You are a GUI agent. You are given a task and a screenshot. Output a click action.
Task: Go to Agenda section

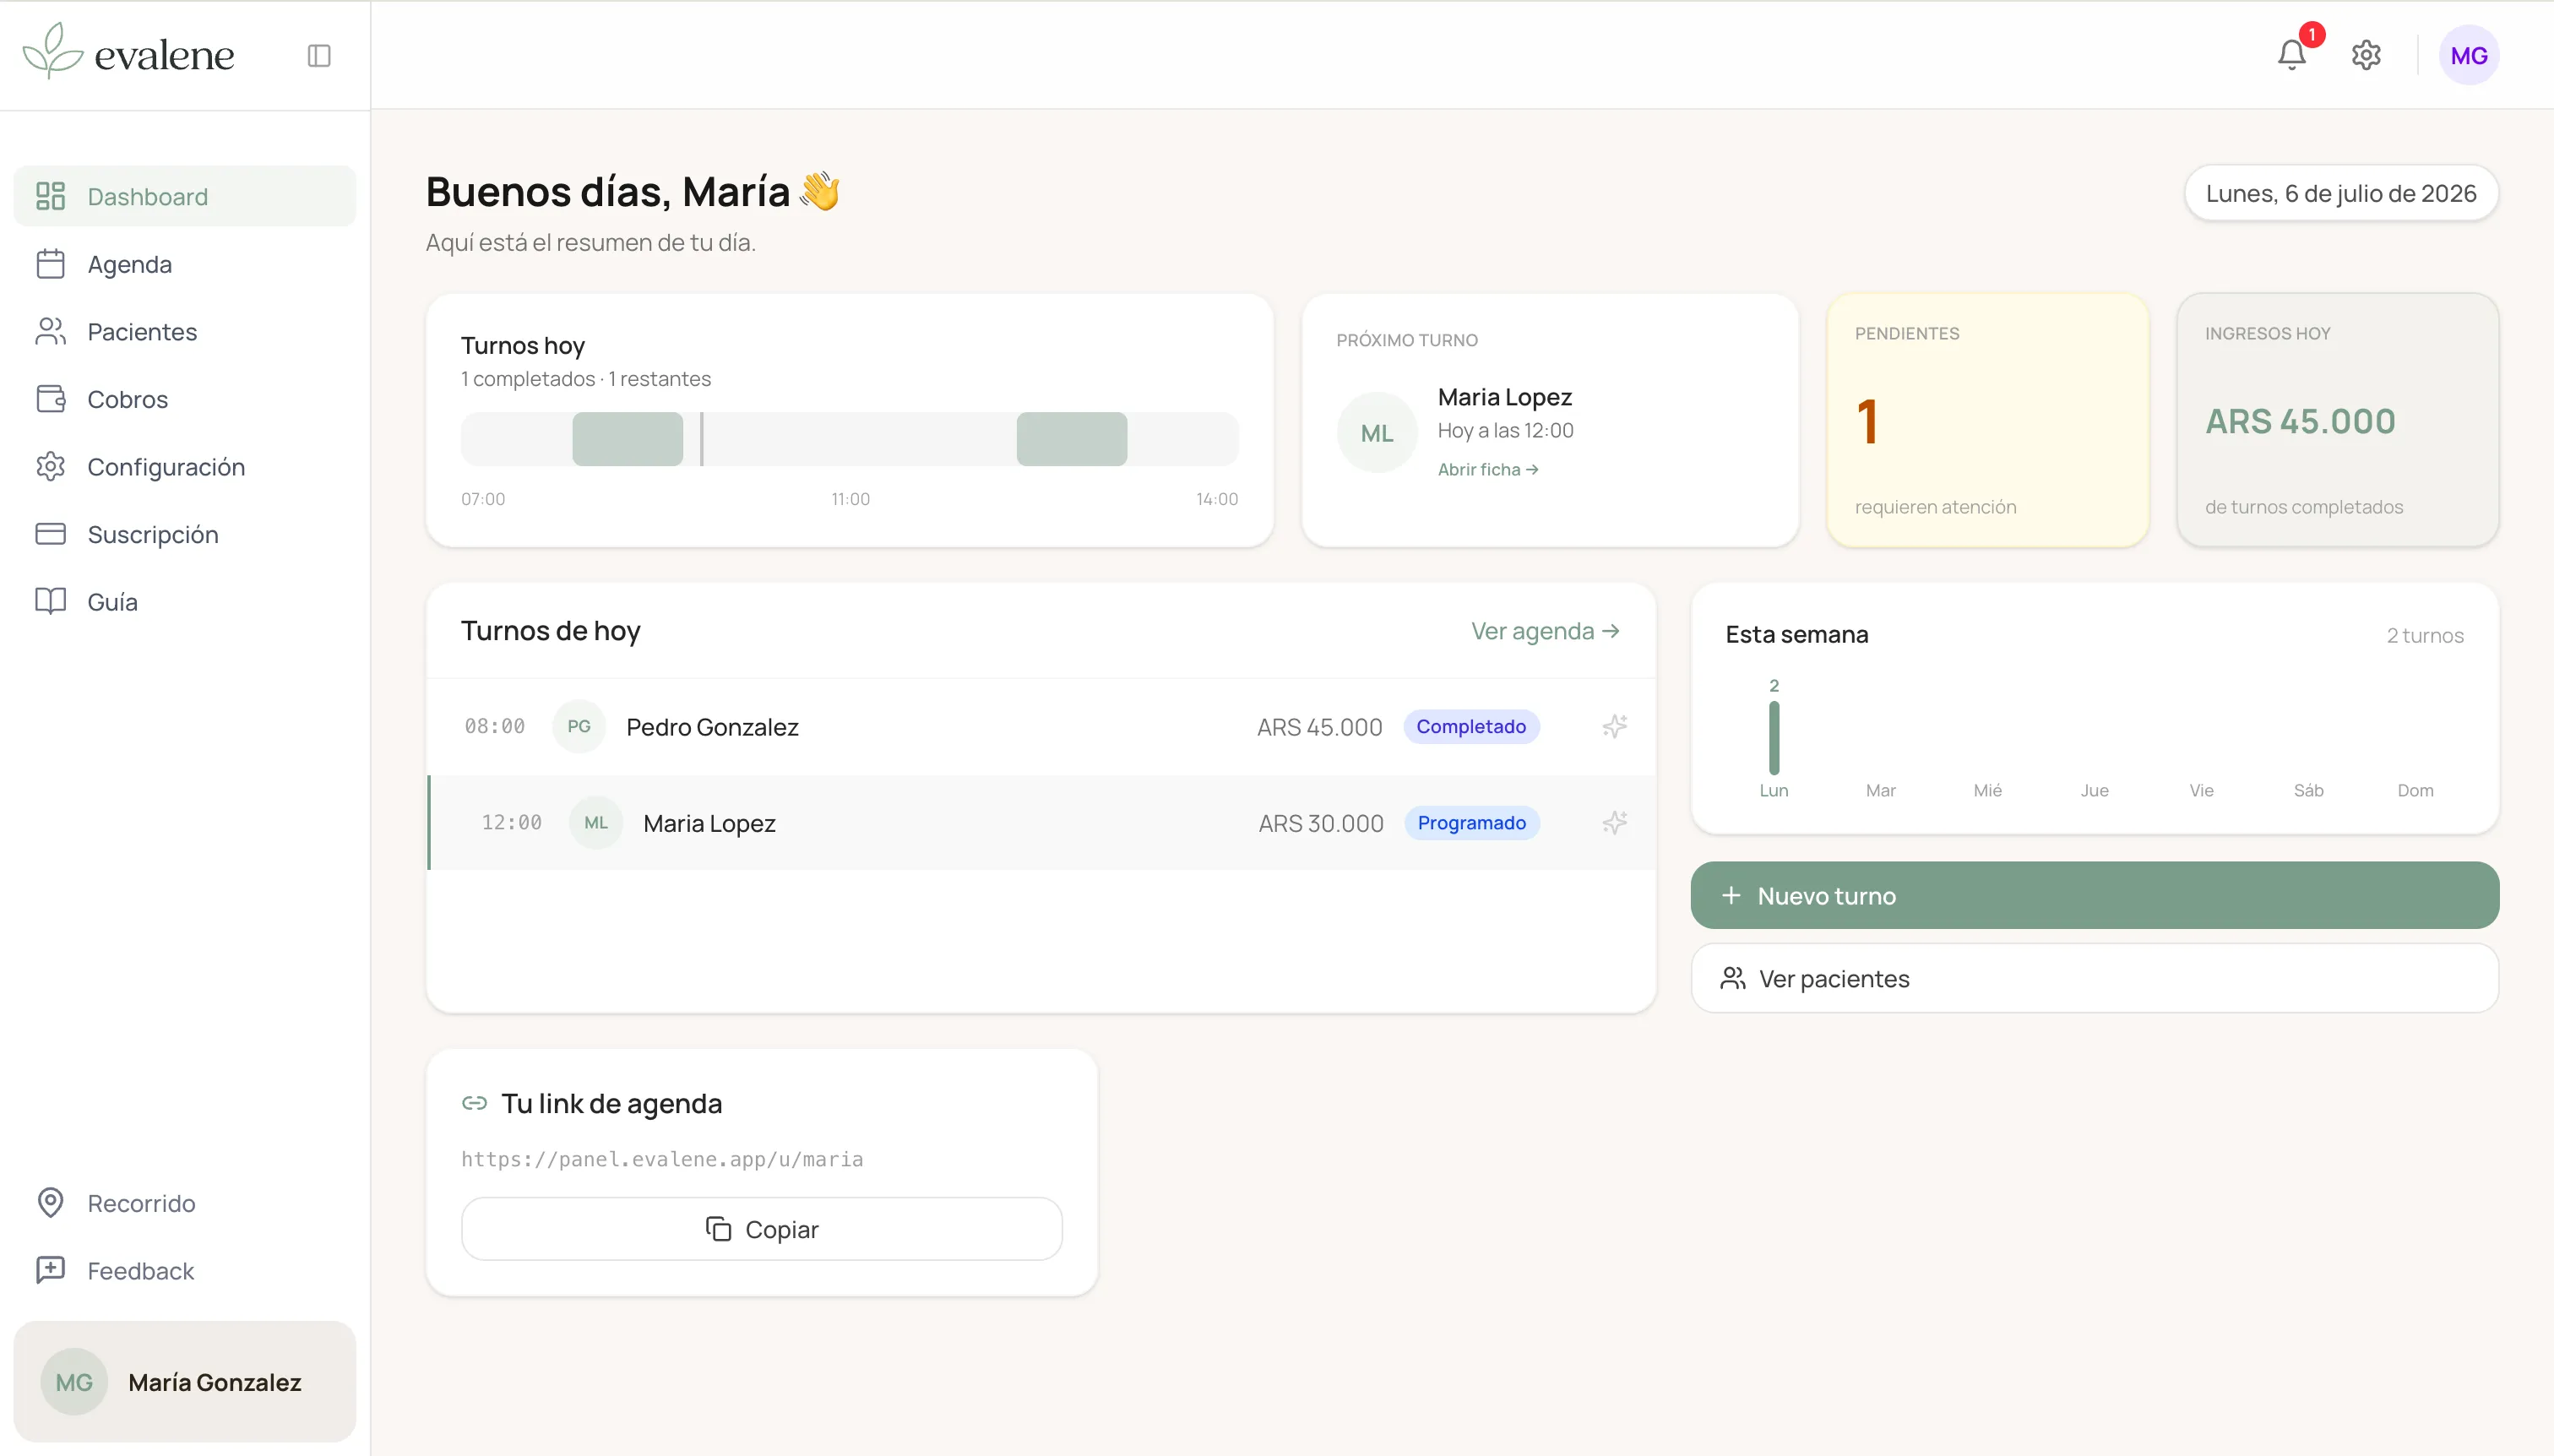[184, 264]
